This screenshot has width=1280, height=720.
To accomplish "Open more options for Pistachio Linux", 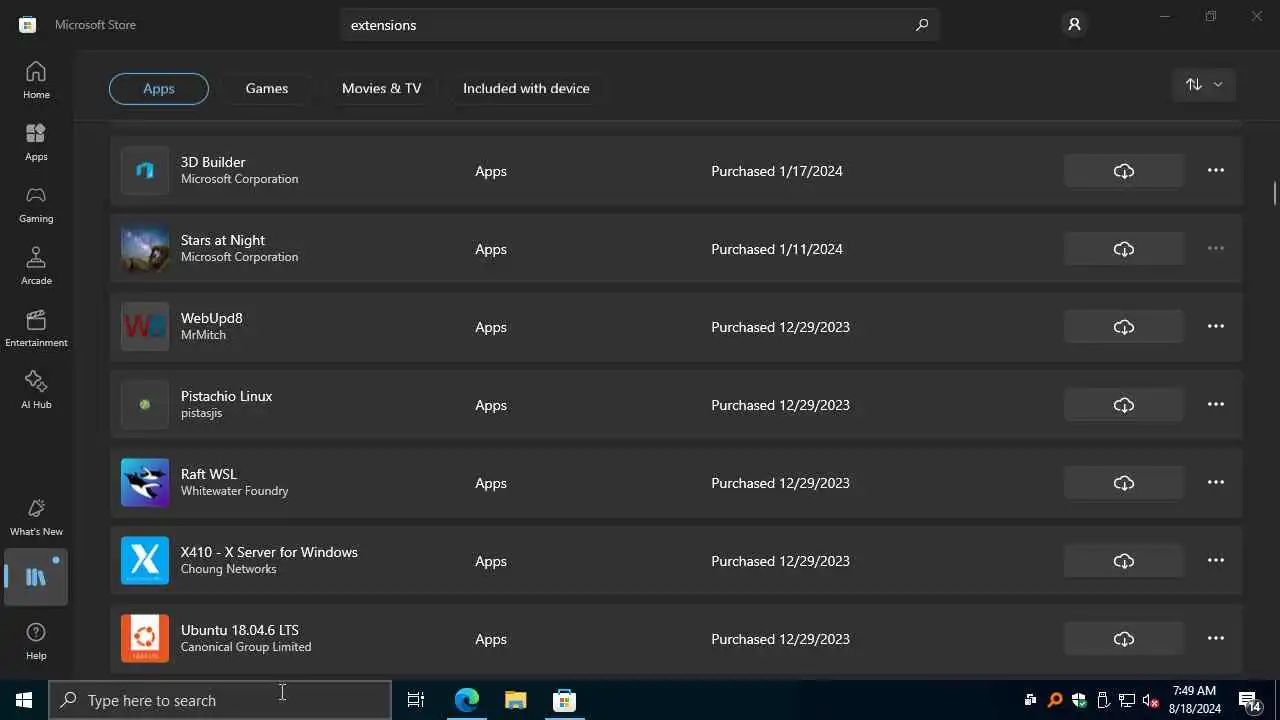I will [x=1216, y=405].
